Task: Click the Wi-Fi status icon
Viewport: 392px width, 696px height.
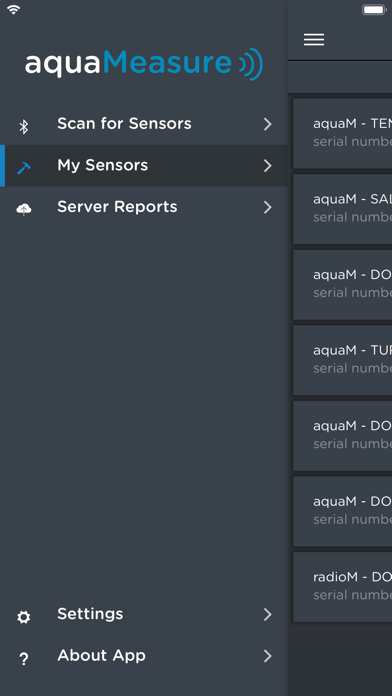Action: pos(14,9)
